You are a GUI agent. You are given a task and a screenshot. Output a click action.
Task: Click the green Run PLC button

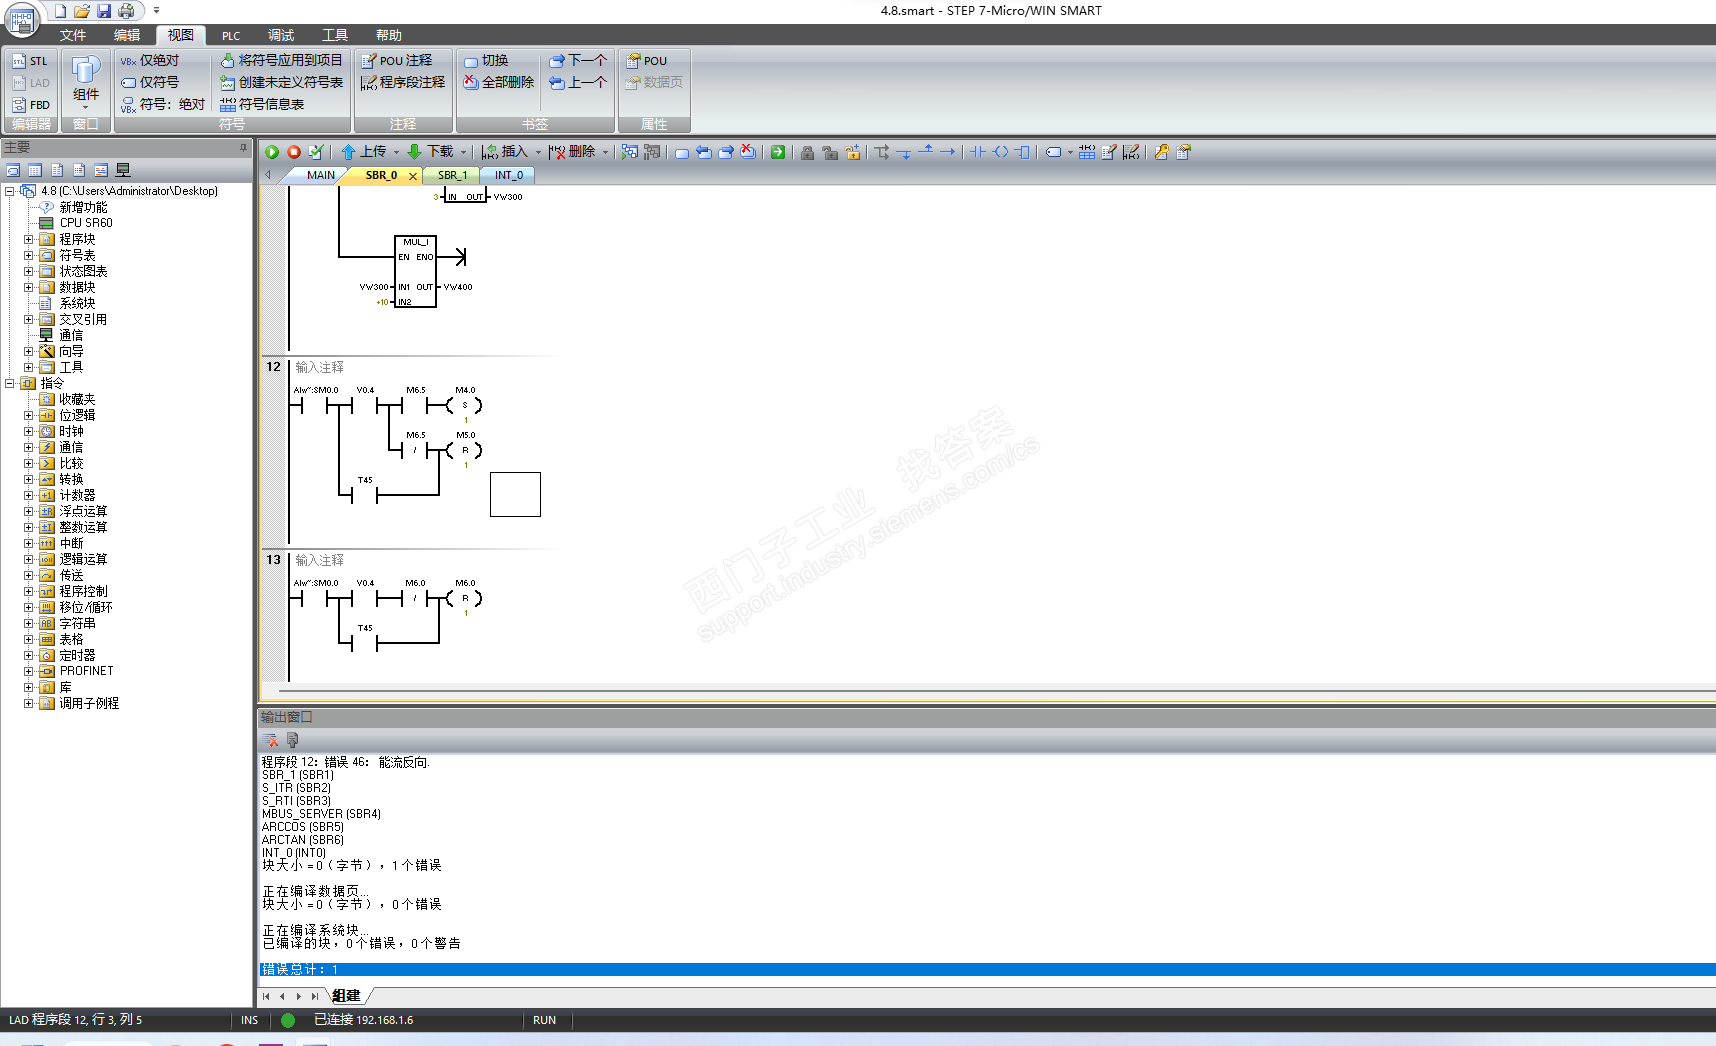(272, 152)
